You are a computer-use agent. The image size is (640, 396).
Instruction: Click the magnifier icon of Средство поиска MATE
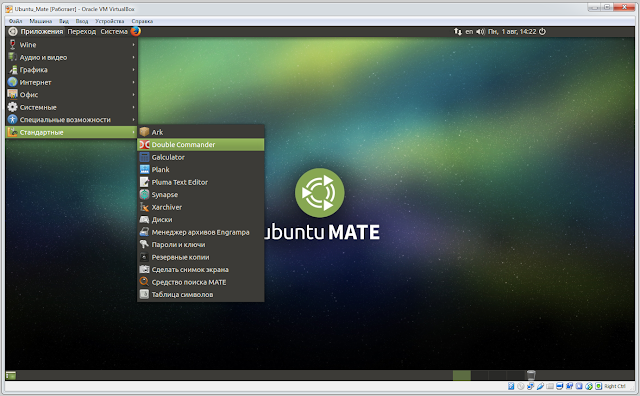click(144, 282)
